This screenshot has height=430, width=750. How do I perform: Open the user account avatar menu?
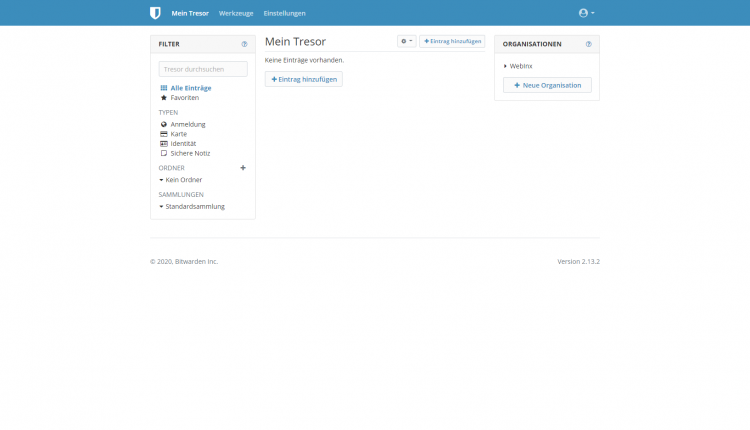[x=586, y=13]
